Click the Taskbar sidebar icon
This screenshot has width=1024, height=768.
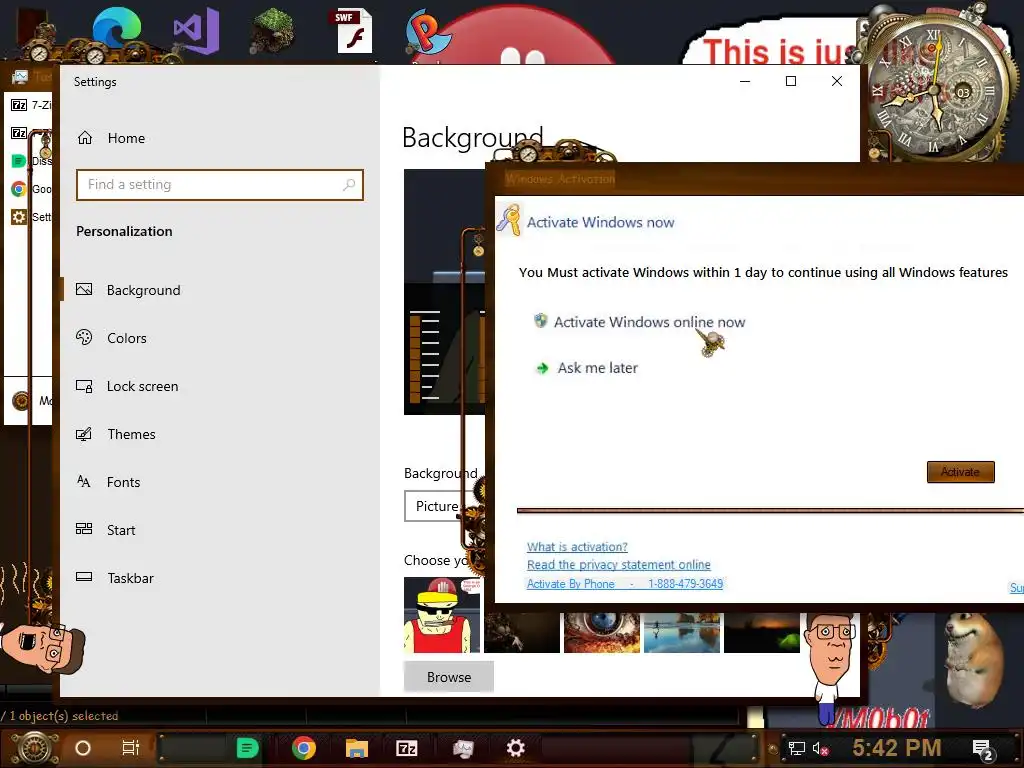(x=84, y=577)
